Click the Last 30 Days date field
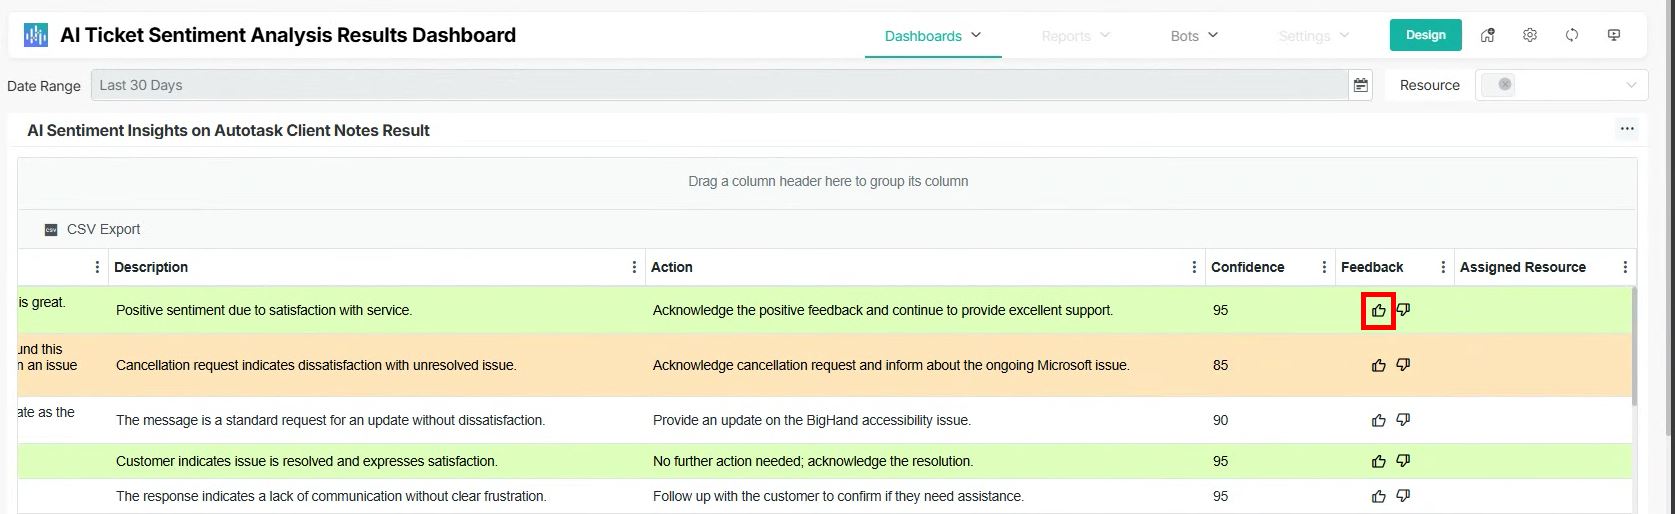The image size is (1675, 514). 718,85
